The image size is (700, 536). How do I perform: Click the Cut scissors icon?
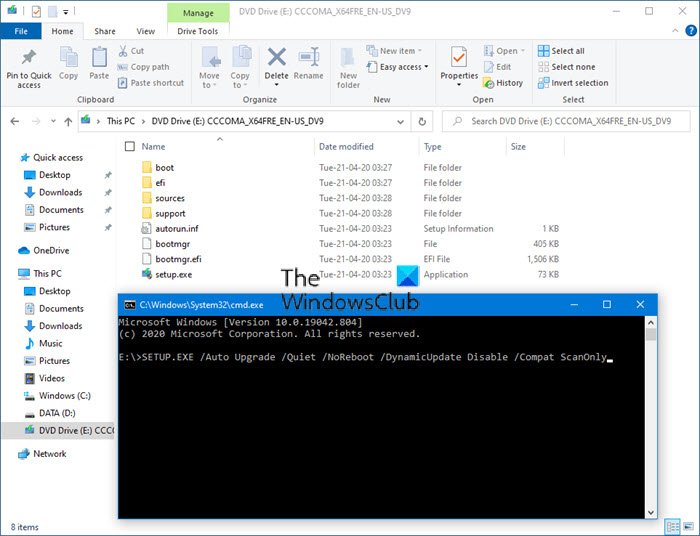coord(123,51)
